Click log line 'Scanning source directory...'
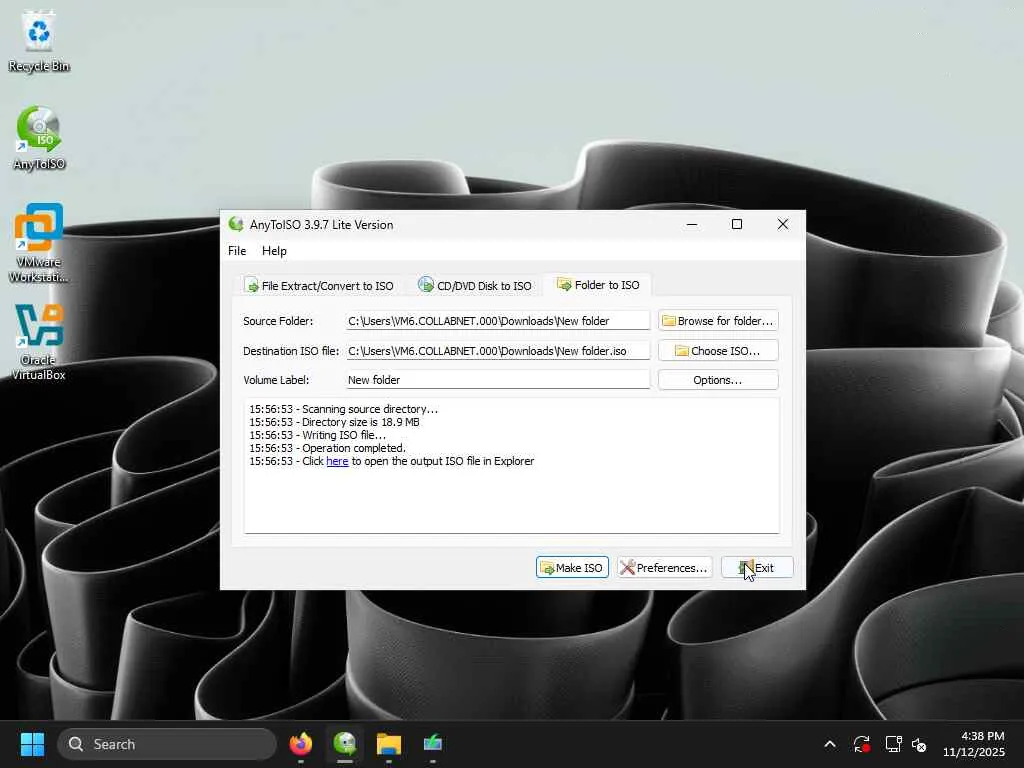The width and height of the screenshot is (1024, 768). [x=370, y=409]
